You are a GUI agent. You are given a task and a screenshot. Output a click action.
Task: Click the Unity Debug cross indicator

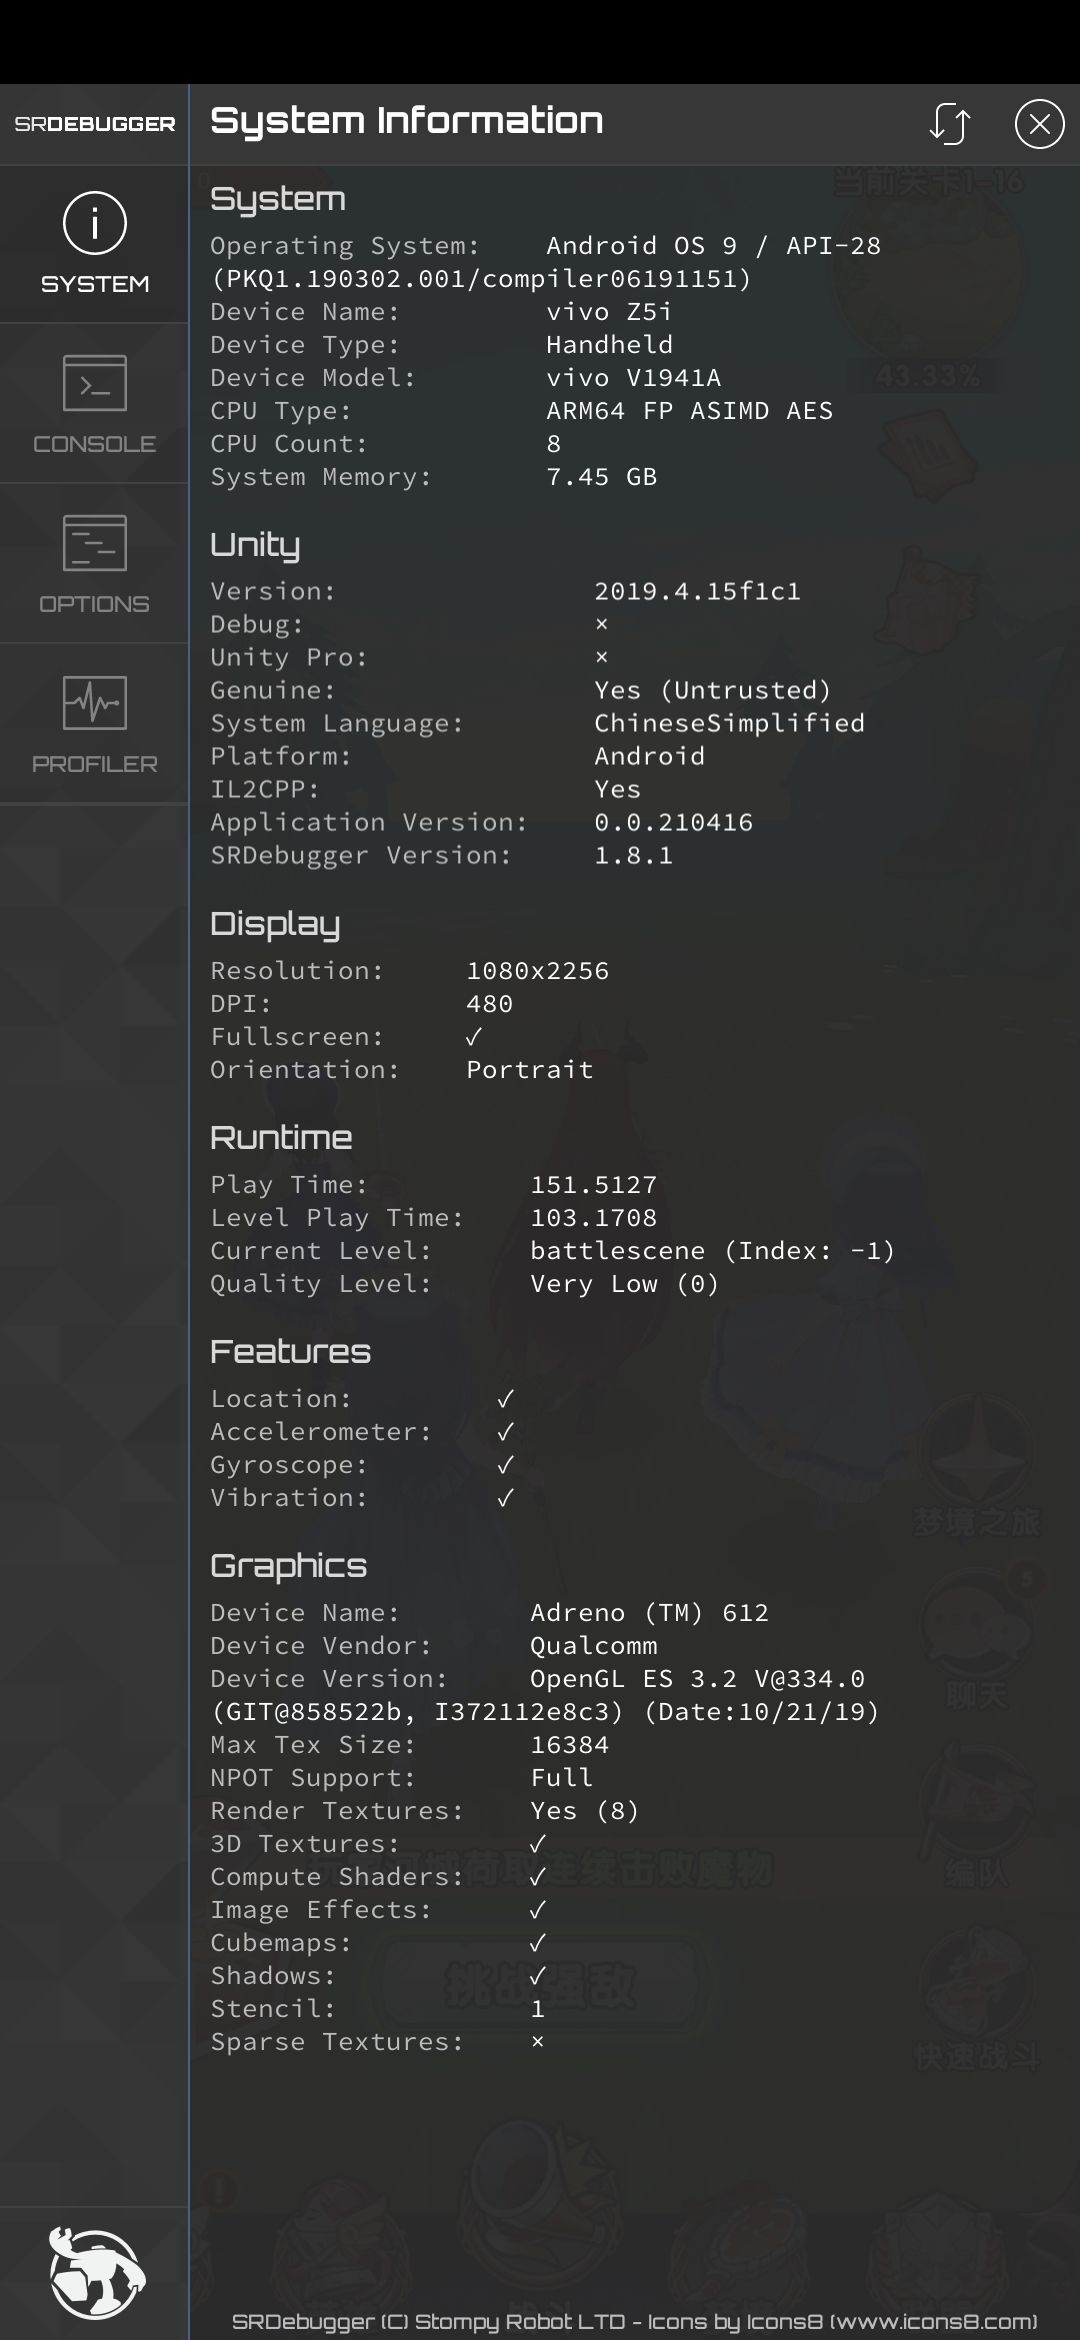click(x=602, y=624)
